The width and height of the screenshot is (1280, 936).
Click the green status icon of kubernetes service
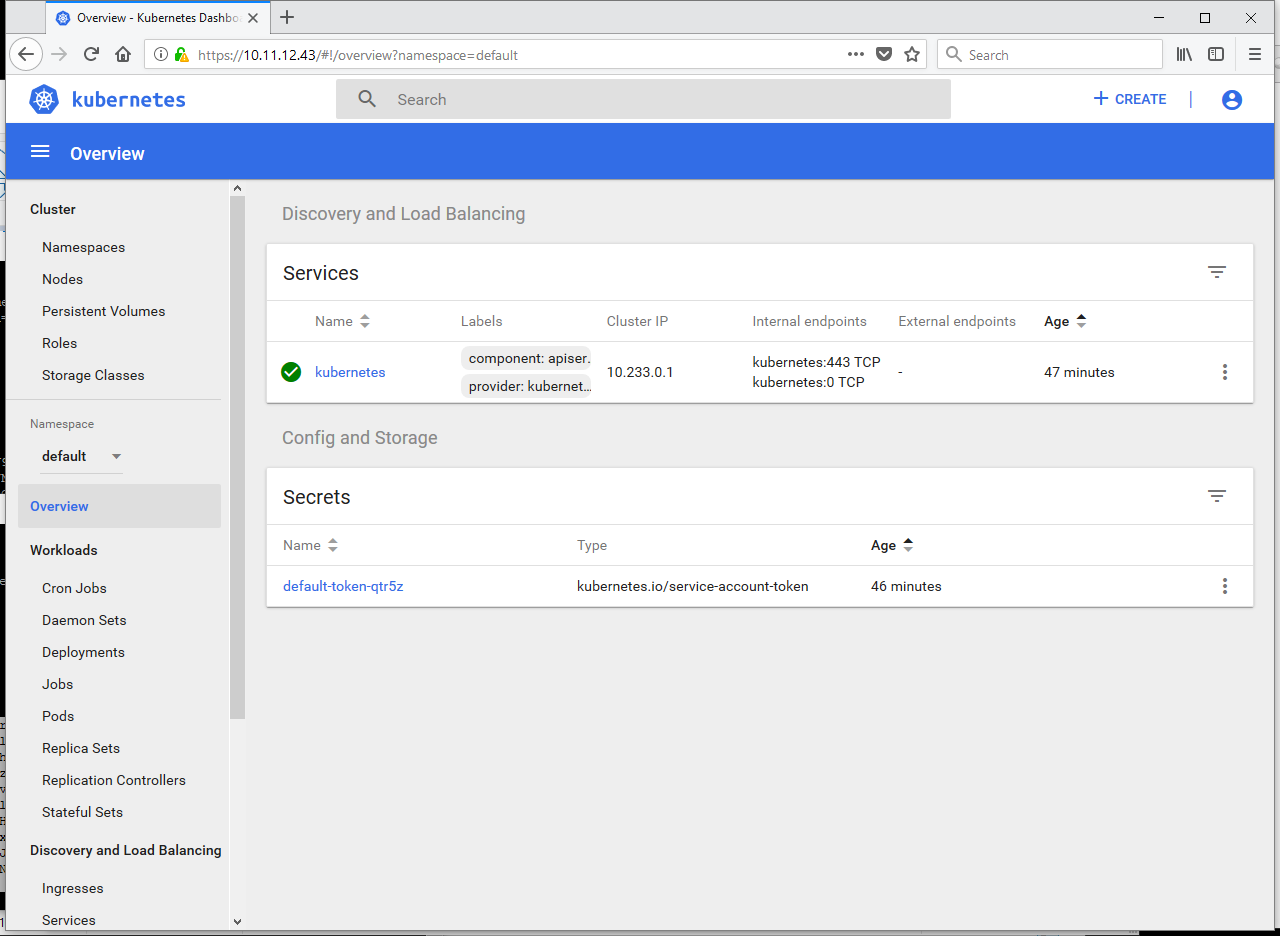291,372
